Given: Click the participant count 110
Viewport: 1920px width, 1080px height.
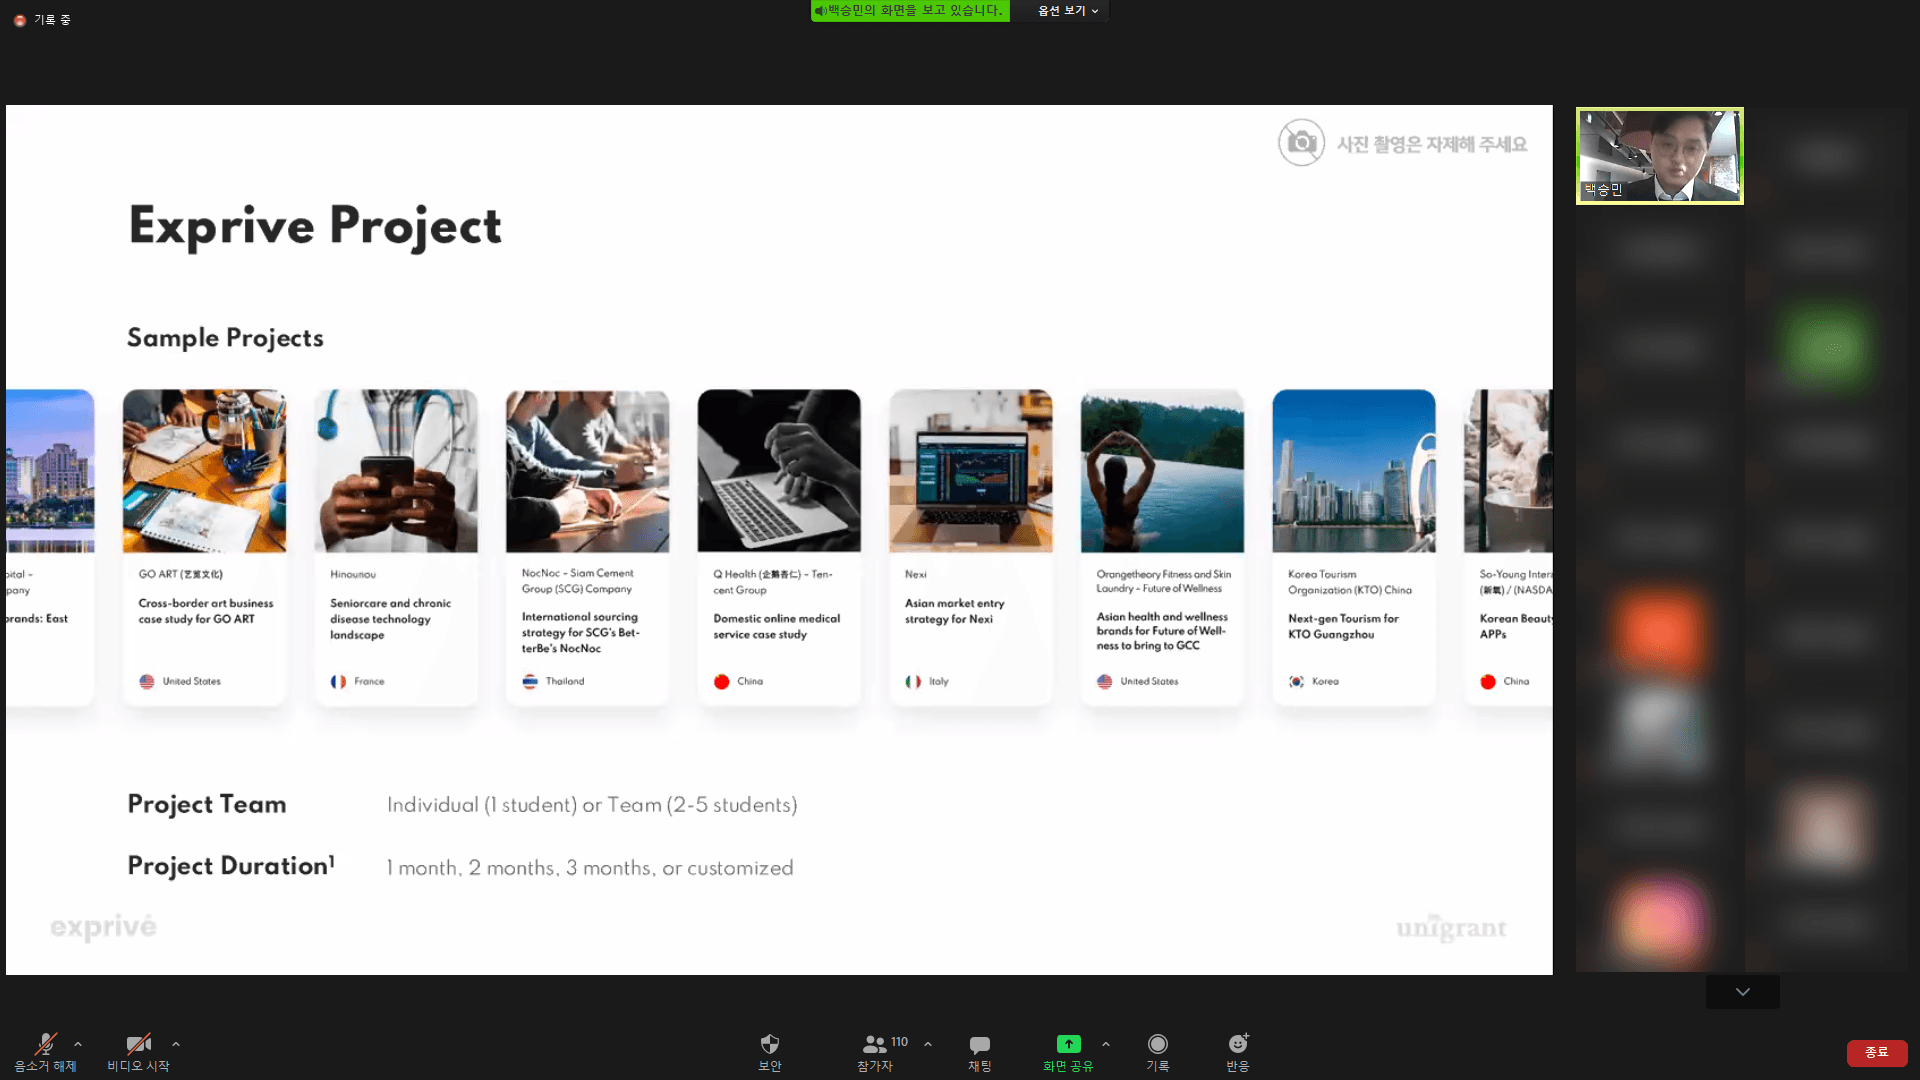Looking at the screenshot, I should point(900,1042).
